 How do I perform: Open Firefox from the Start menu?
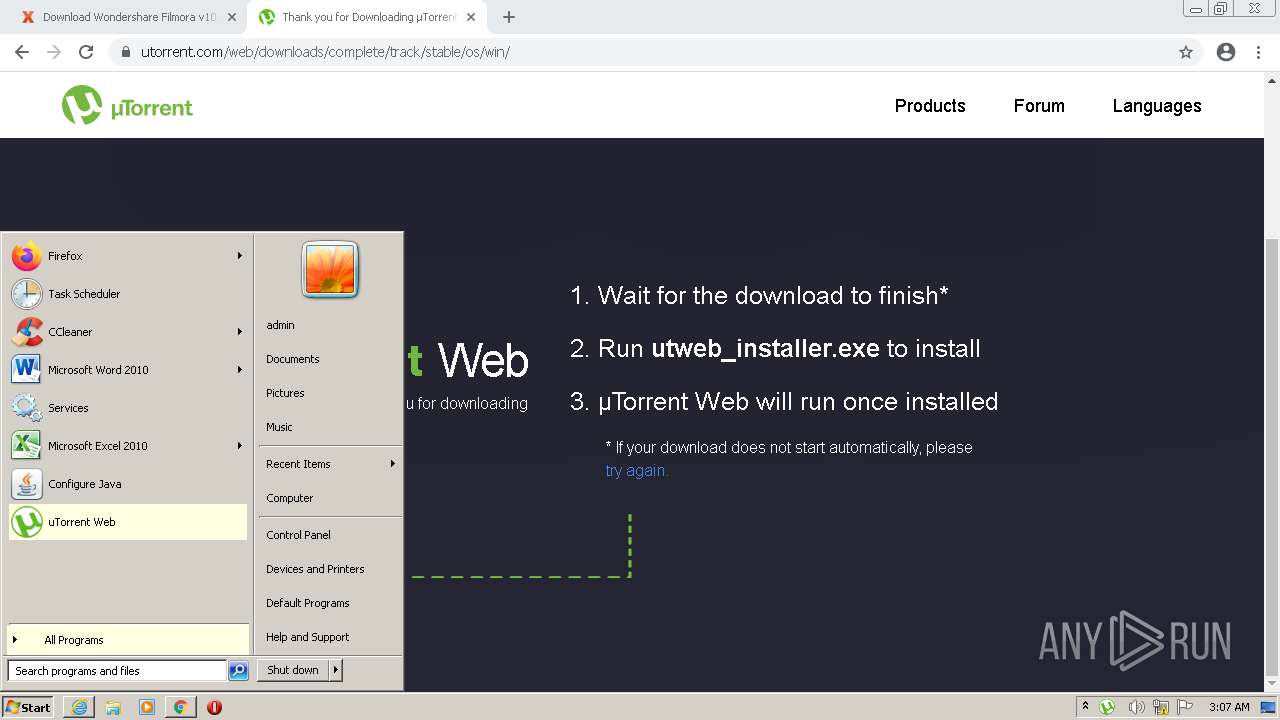(x=127, y=256)
